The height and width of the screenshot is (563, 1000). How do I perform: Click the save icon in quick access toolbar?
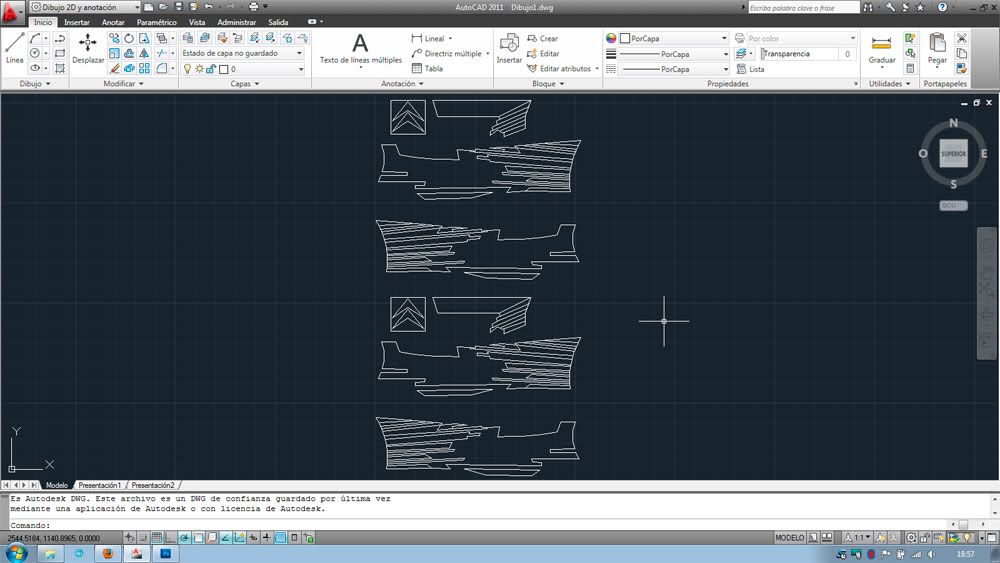[179, 7]
